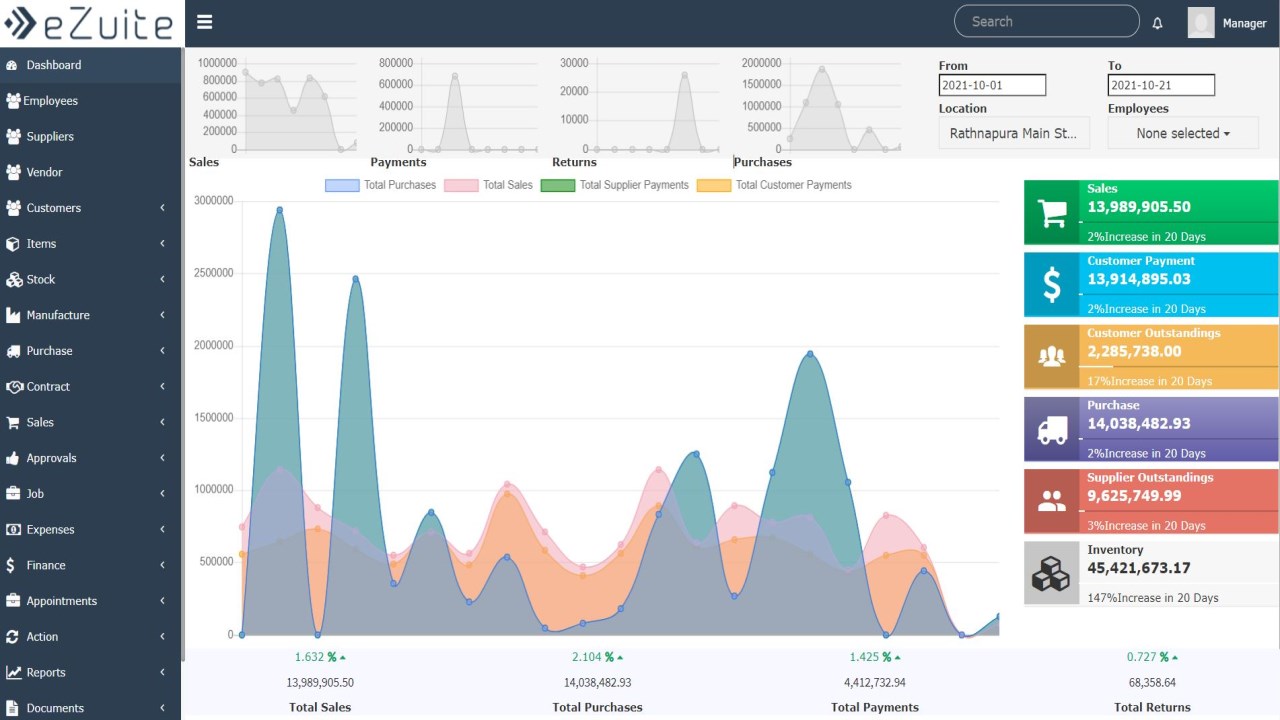Click the Vendor sidebar icon
The width and height of the screenshot is (1280, 720).
tap(13, 172)
